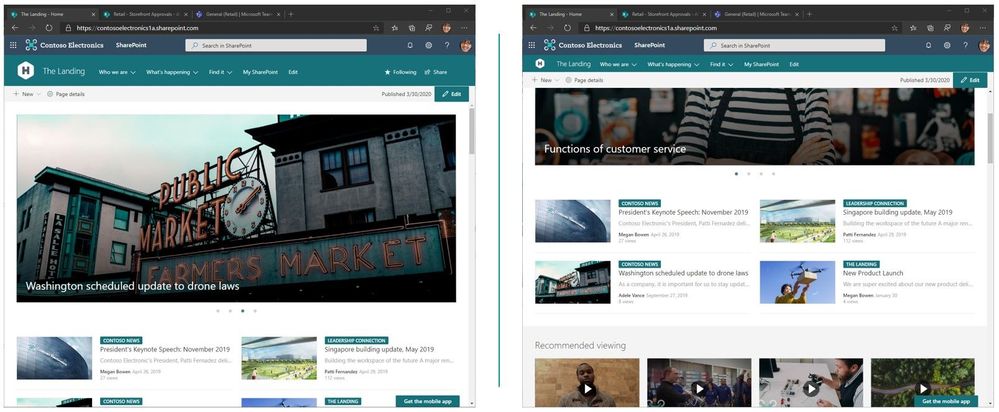Open the help question mark in left window
This screenshot has width=999, height=412.
pyautogui.click(x=447, y=45)
